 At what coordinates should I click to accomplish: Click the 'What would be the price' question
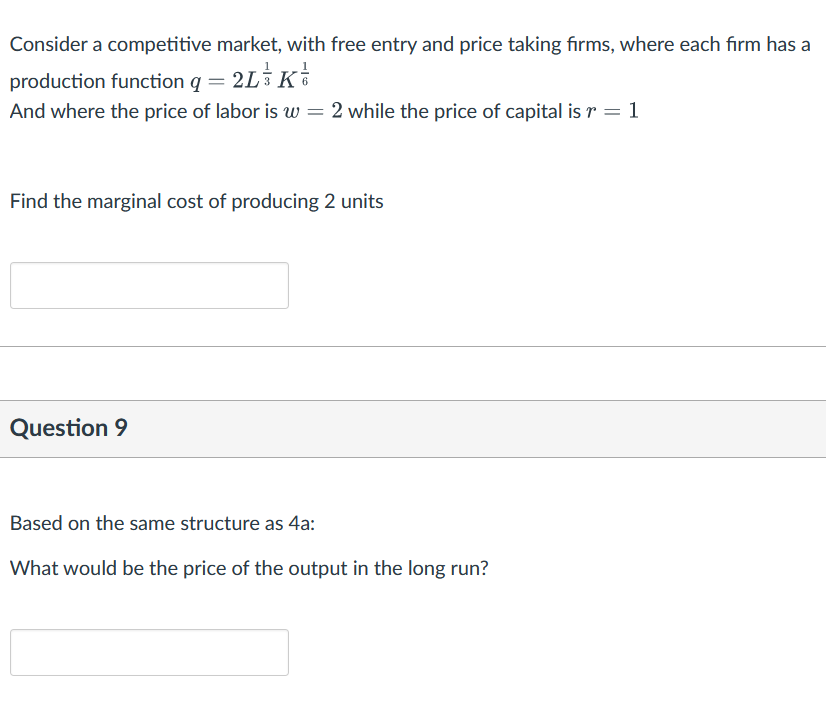(249, 569)
